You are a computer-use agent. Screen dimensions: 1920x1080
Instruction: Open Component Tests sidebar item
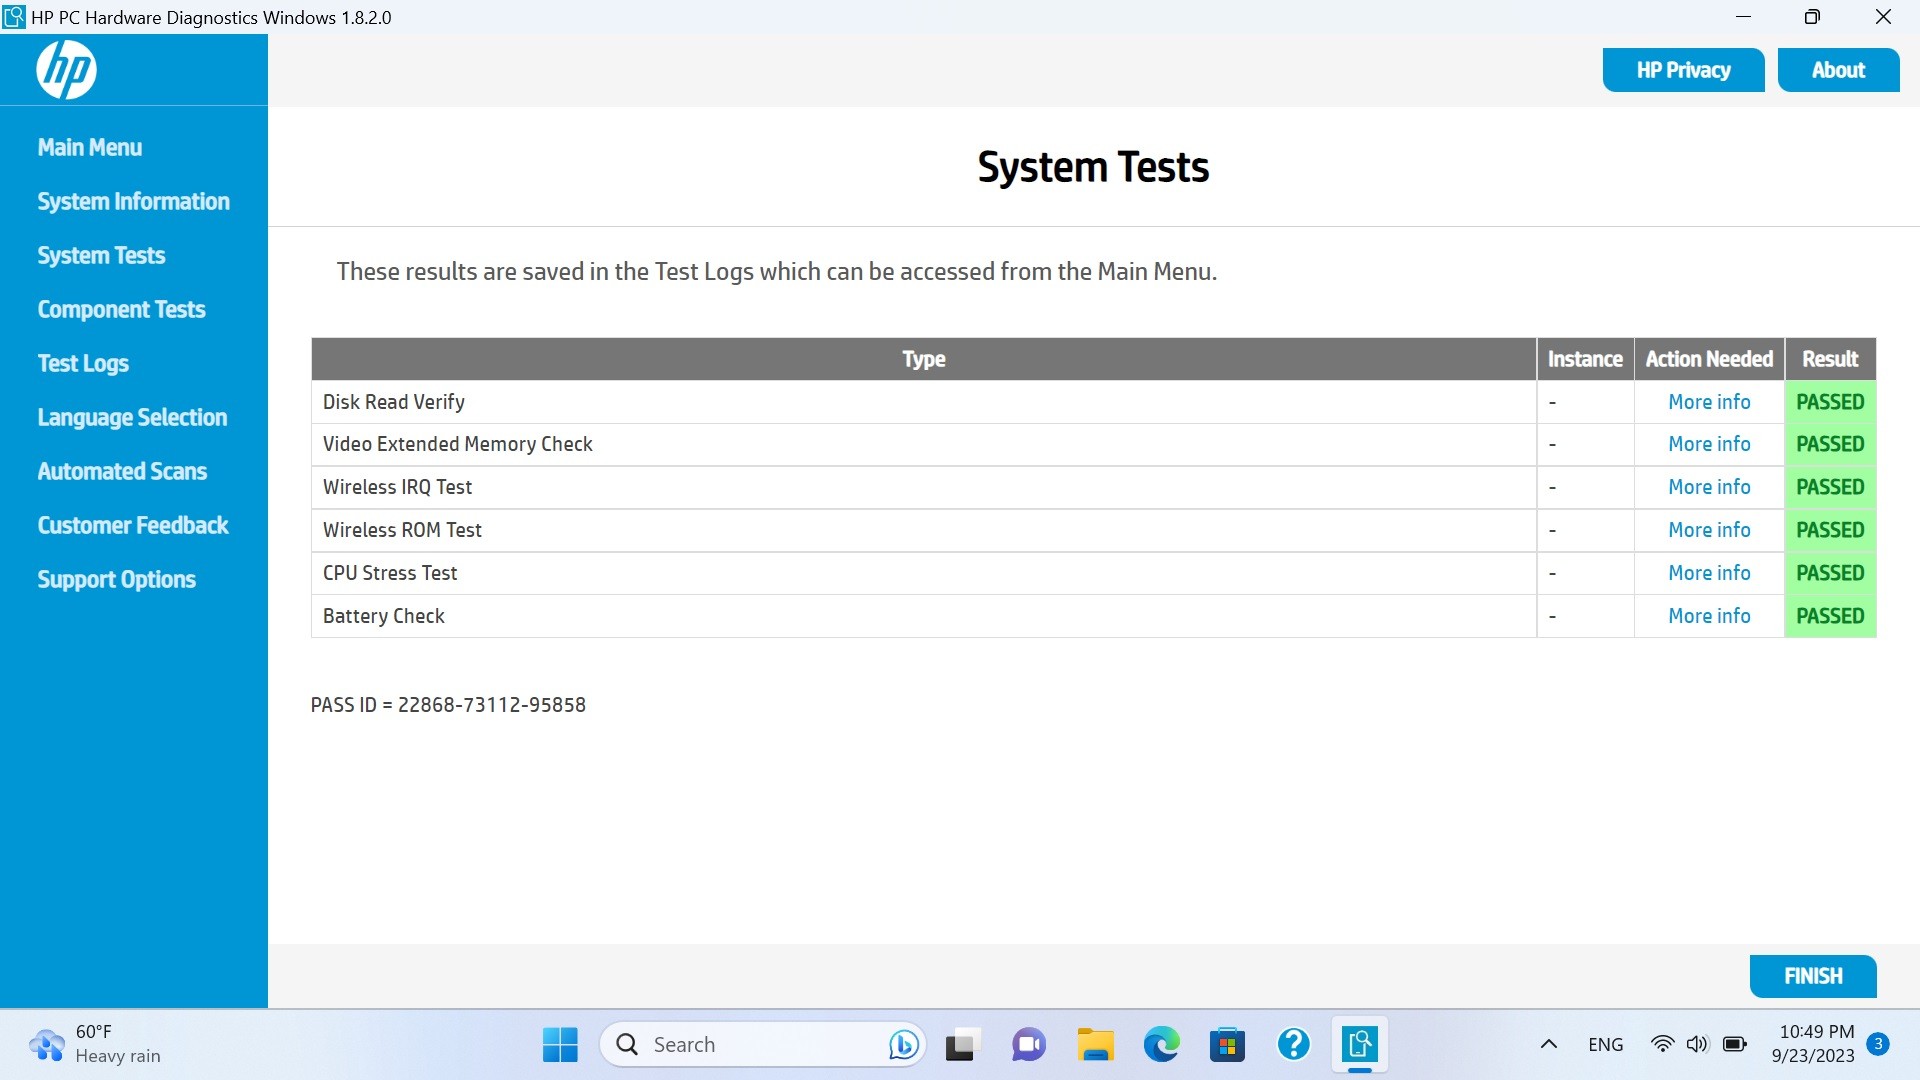[121, 309]
